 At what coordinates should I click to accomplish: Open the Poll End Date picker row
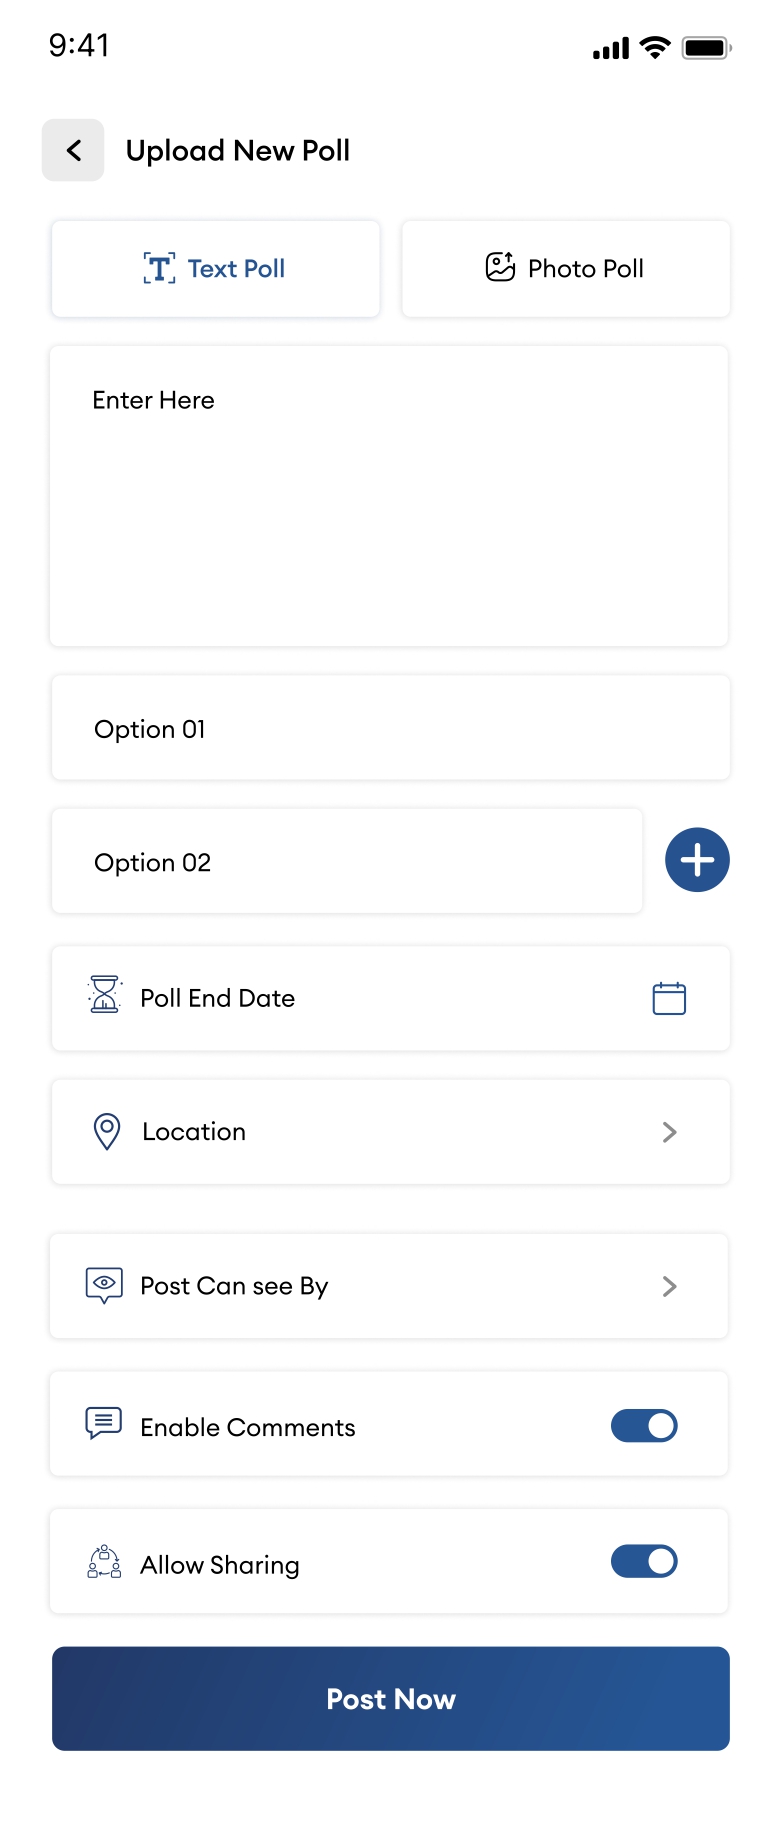click(390, 998)
